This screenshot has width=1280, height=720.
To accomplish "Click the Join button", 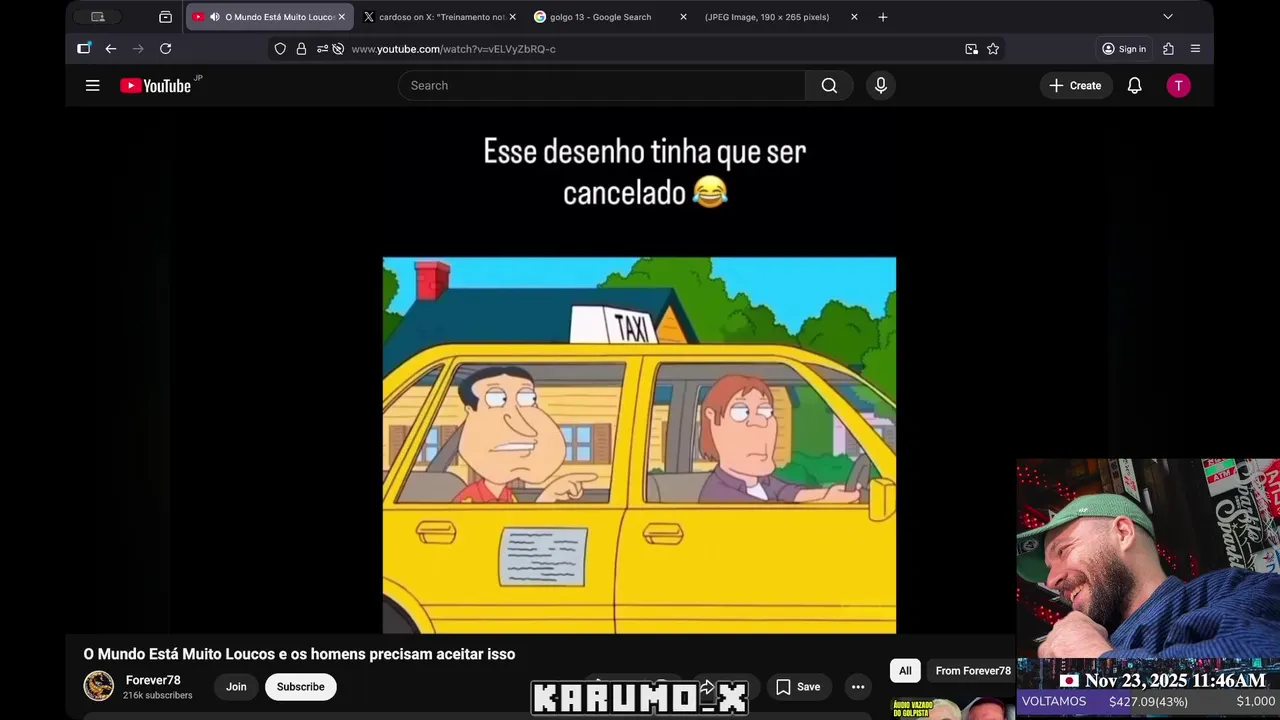I will tap(236, 687).
